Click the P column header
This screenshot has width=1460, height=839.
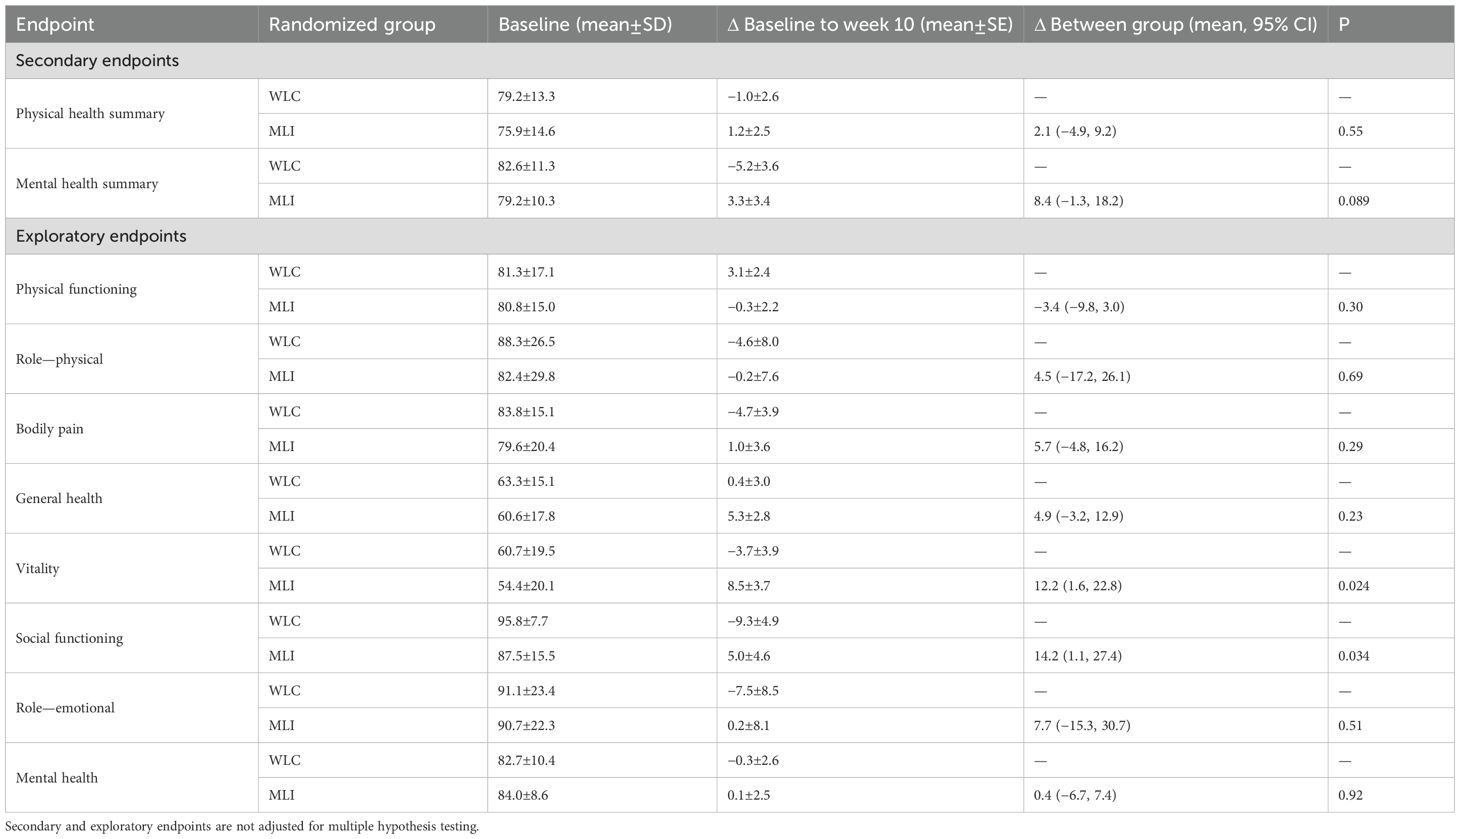click(x=1344, y=25)
